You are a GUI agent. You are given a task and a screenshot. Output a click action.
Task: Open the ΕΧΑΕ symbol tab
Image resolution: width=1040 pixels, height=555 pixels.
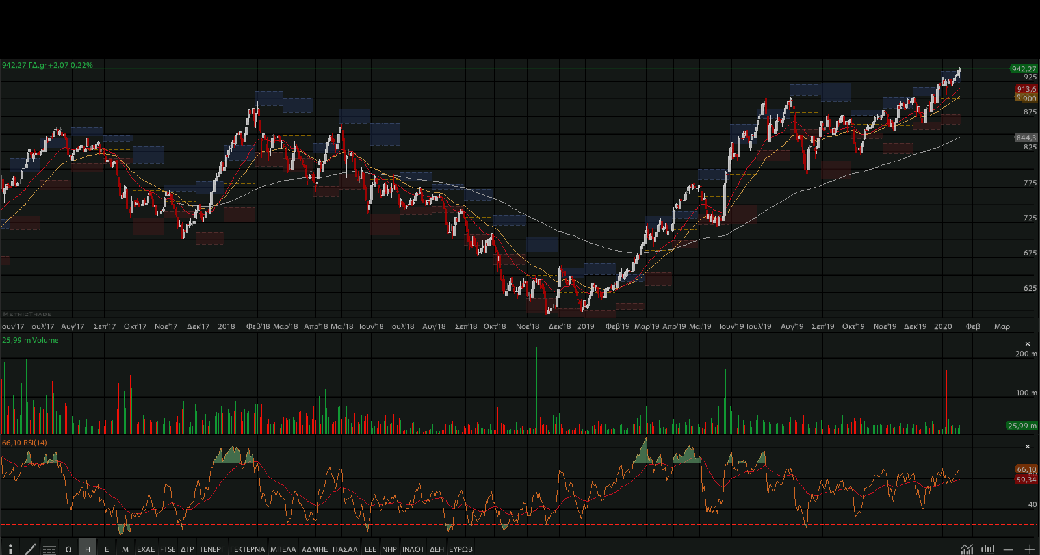[x=146, y=549]
